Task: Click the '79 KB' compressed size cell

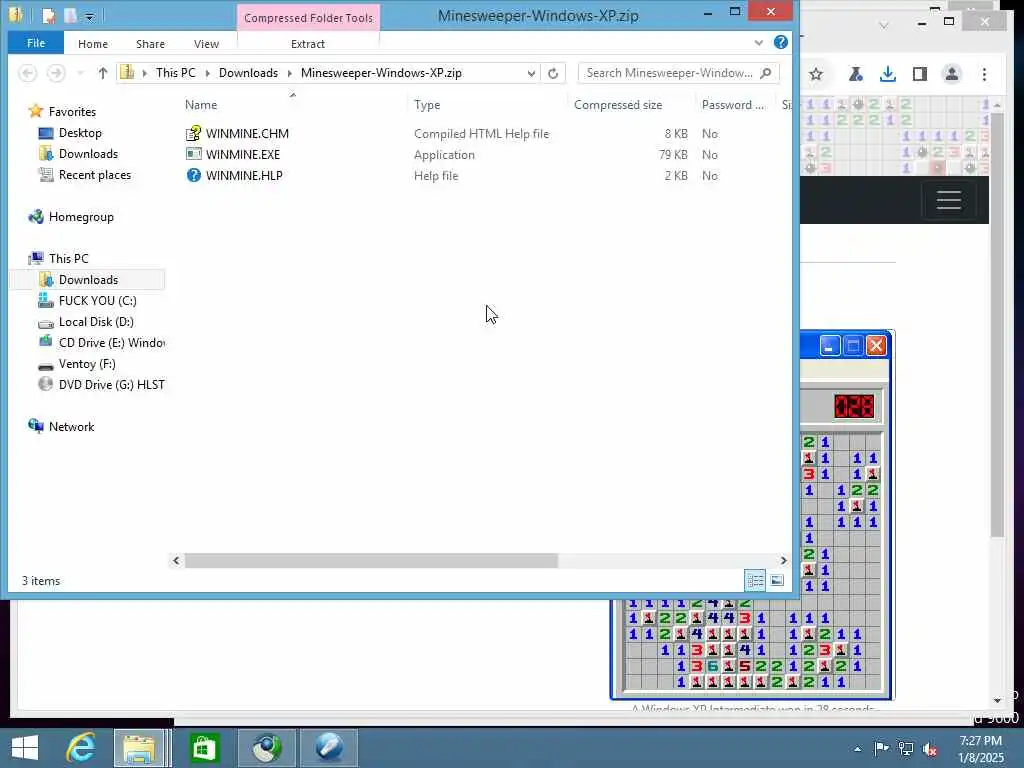Action: click(x=673, y=154)
